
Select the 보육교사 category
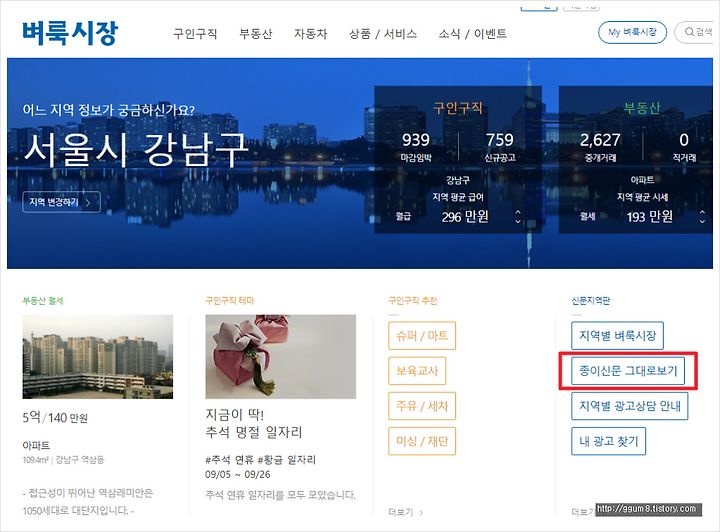point(417,371)
